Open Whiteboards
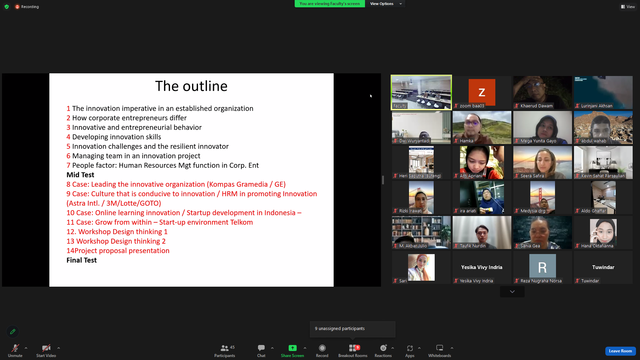 pyautogui.click(x=440, y=350)
